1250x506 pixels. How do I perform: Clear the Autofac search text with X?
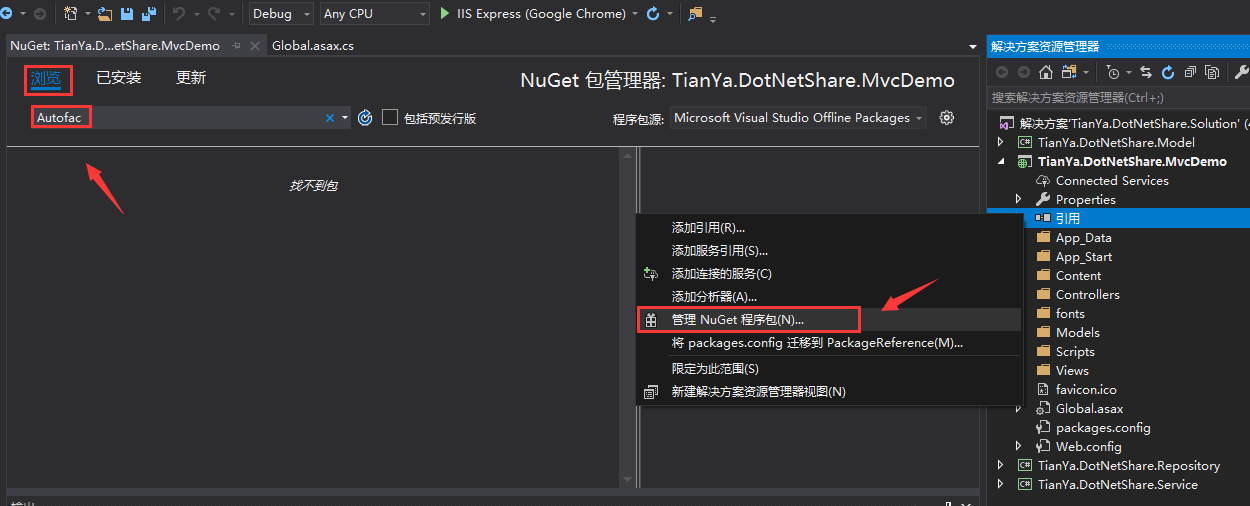[x=330, y=118]
